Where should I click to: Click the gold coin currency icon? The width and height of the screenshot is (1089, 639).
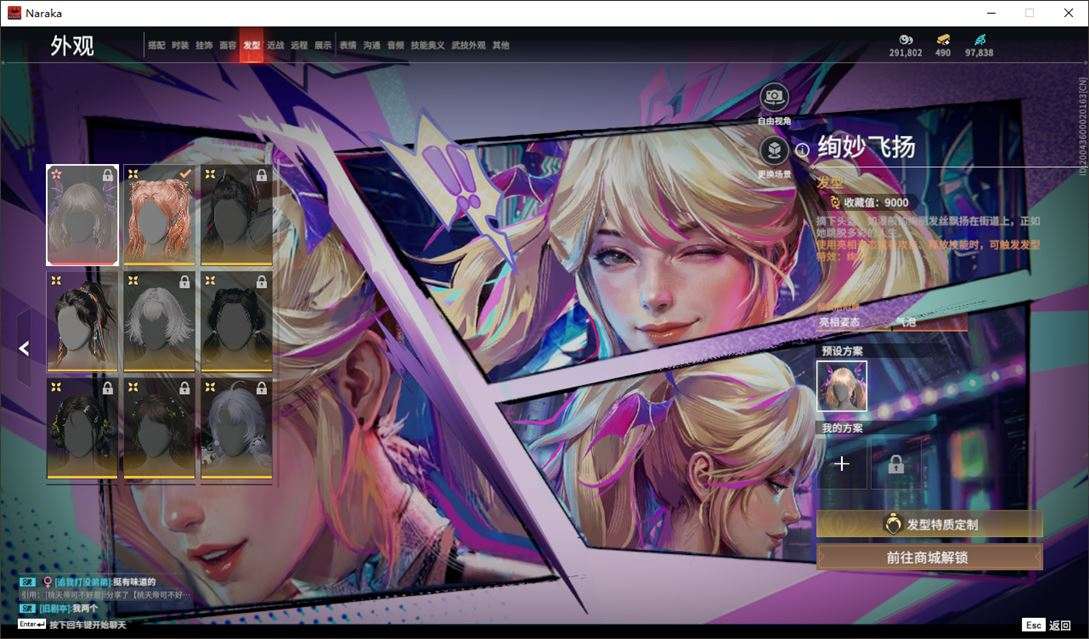[906, 40]
